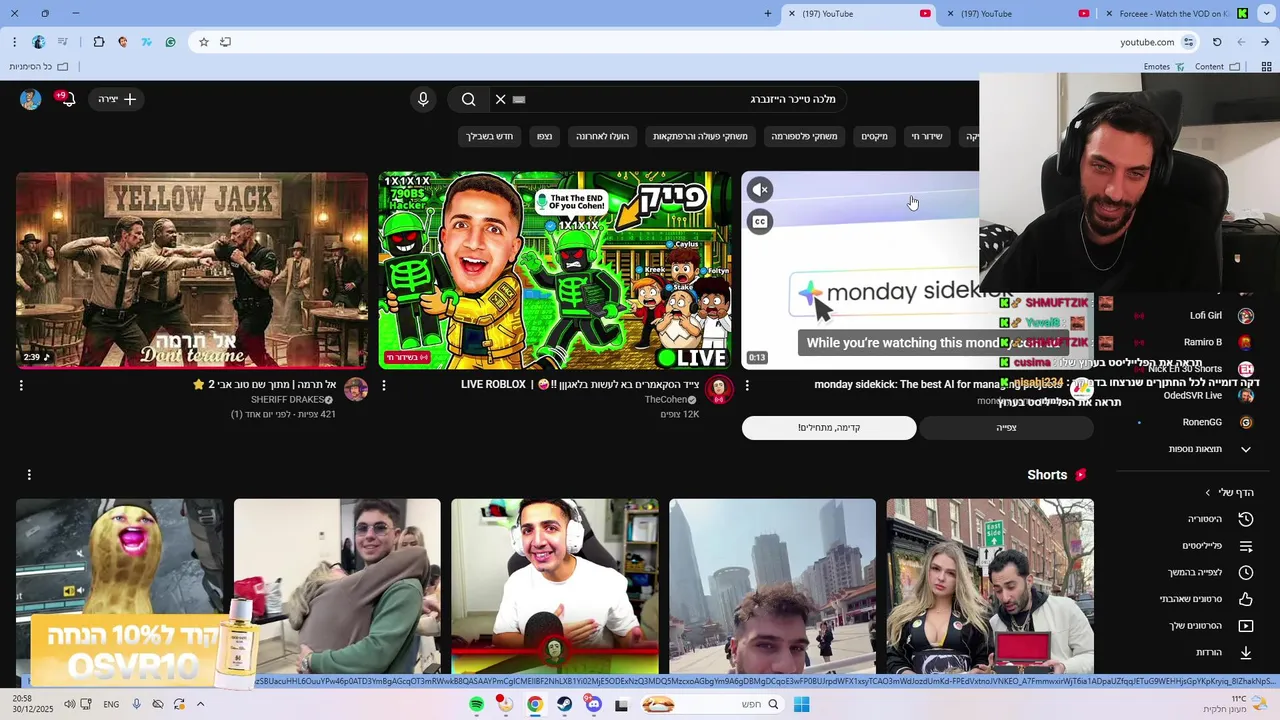Viewport: 1280px width, 720px height.
Task: Click the קדימה, מתחילים! ad button
Action: (x=829, y=428)
